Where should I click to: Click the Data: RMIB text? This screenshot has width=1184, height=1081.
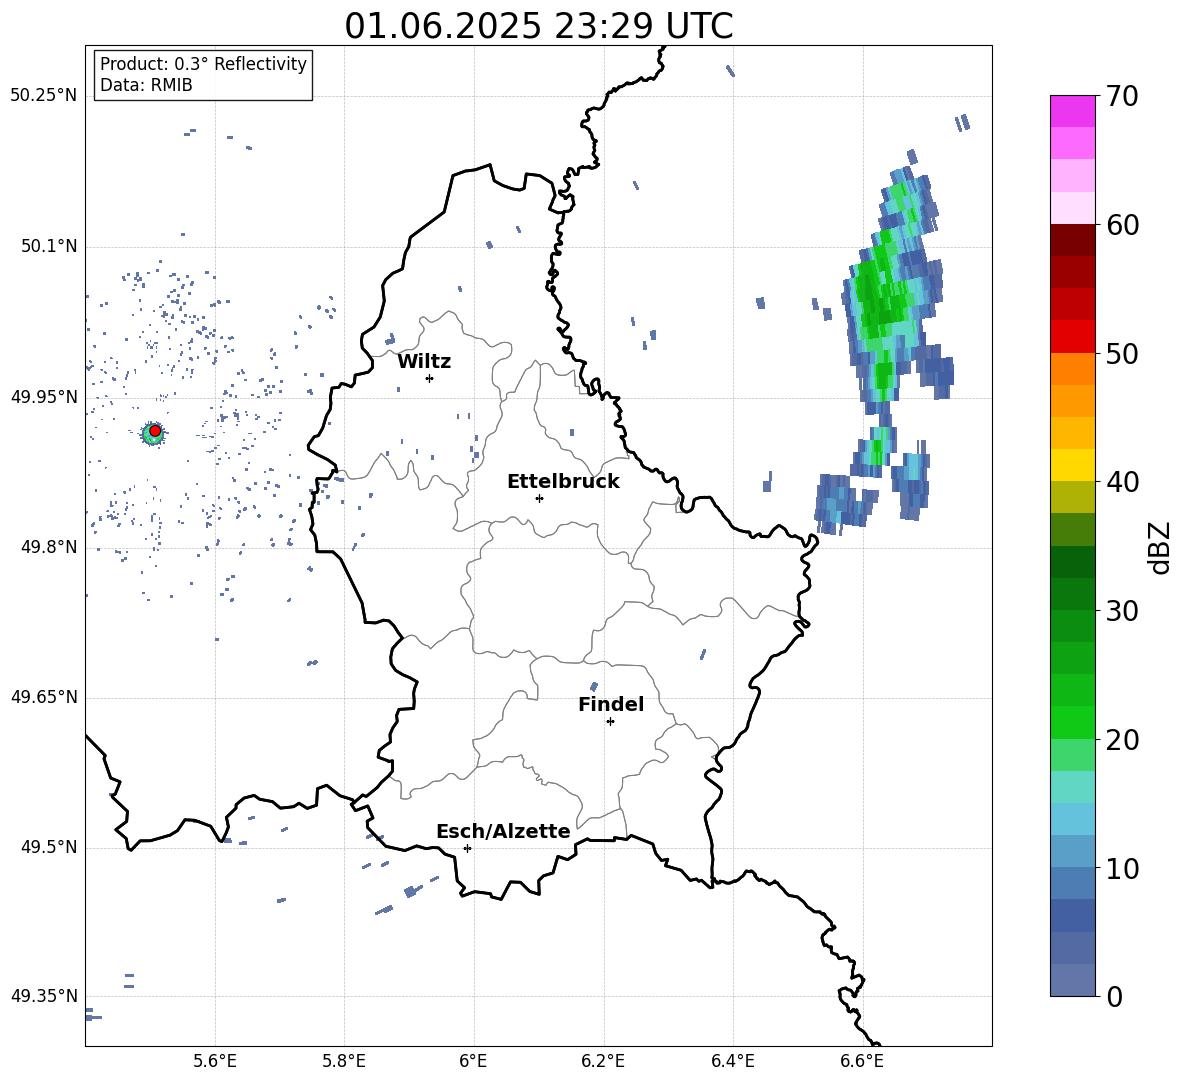pos(146,85)
